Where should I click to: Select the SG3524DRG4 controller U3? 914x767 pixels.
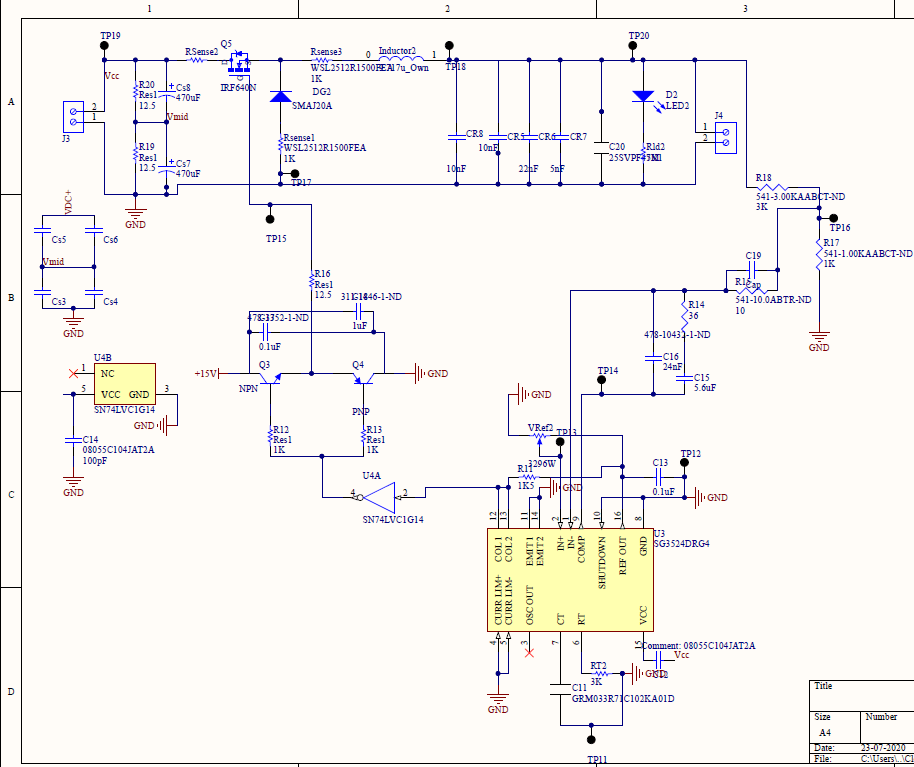click(x=570, y=580)
